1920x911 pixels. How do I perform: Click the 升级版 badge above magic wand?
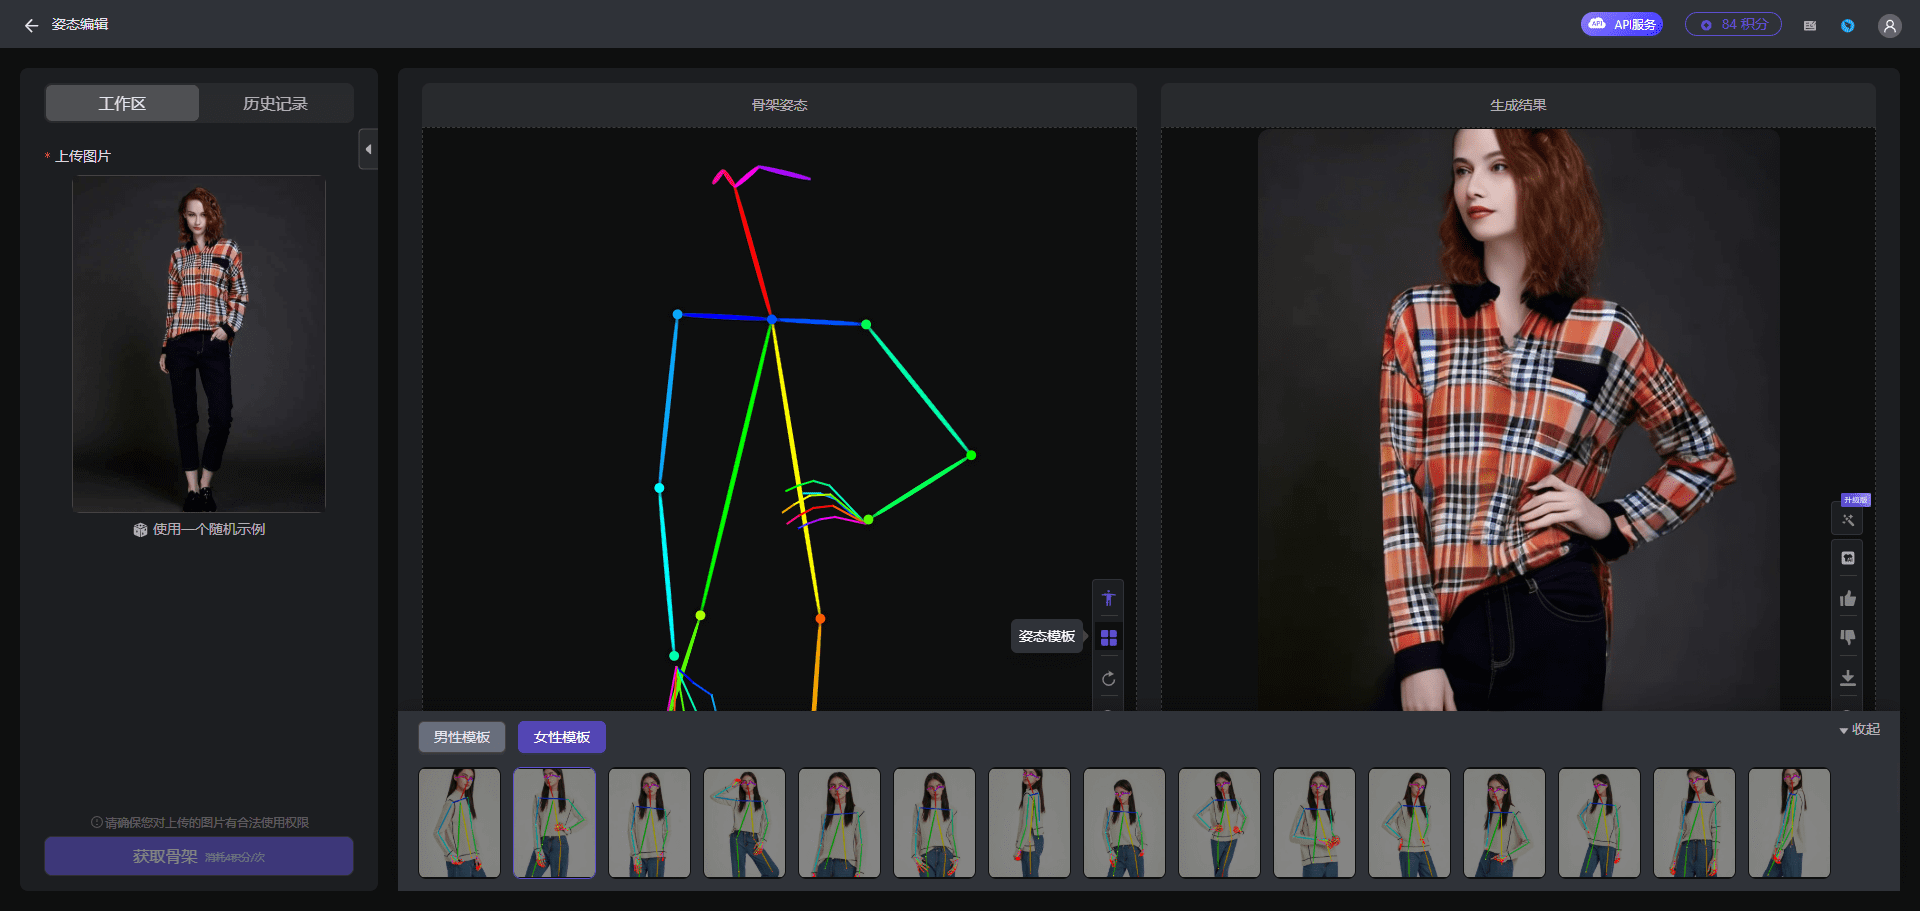coord(1856,500)
